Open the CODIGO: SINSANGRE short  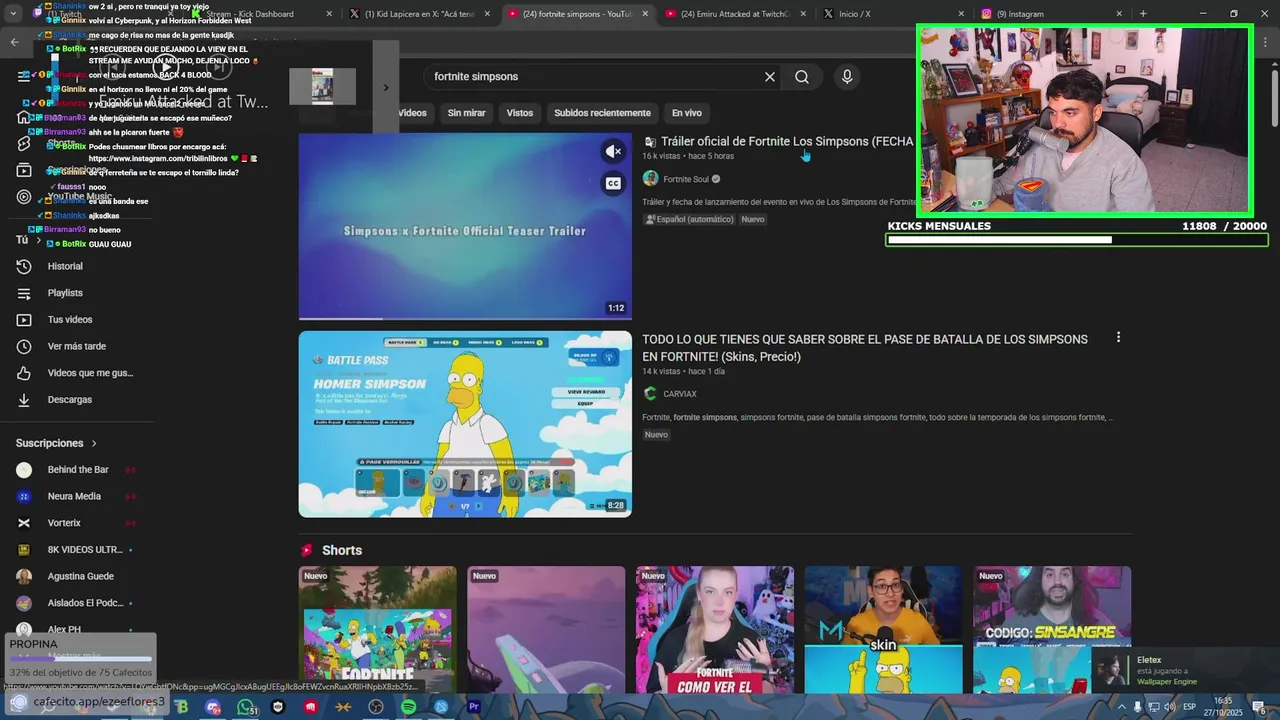(1052, 630)
